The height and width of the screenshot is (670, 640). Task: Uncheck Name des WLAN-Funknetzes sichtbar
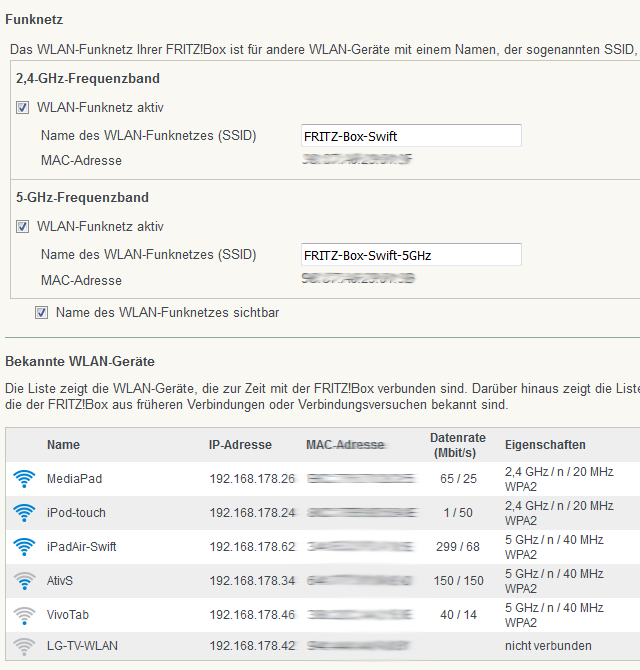(41, 313)
